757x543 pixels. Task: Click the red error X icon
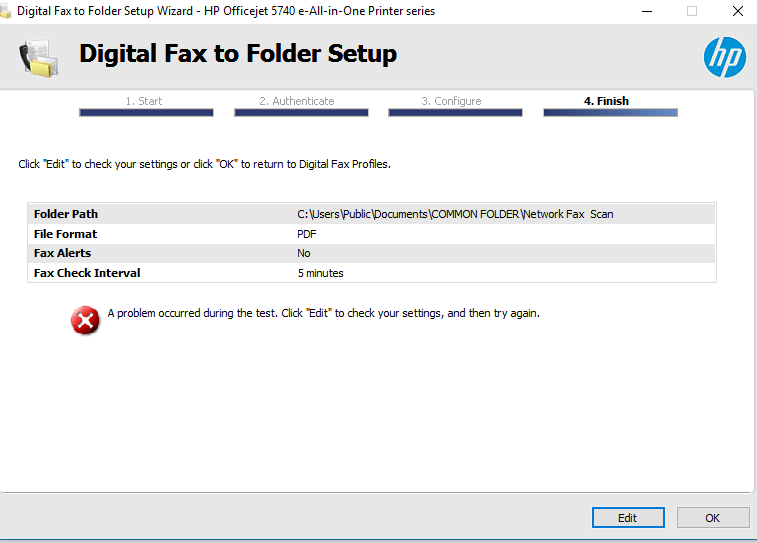[85, 320]
